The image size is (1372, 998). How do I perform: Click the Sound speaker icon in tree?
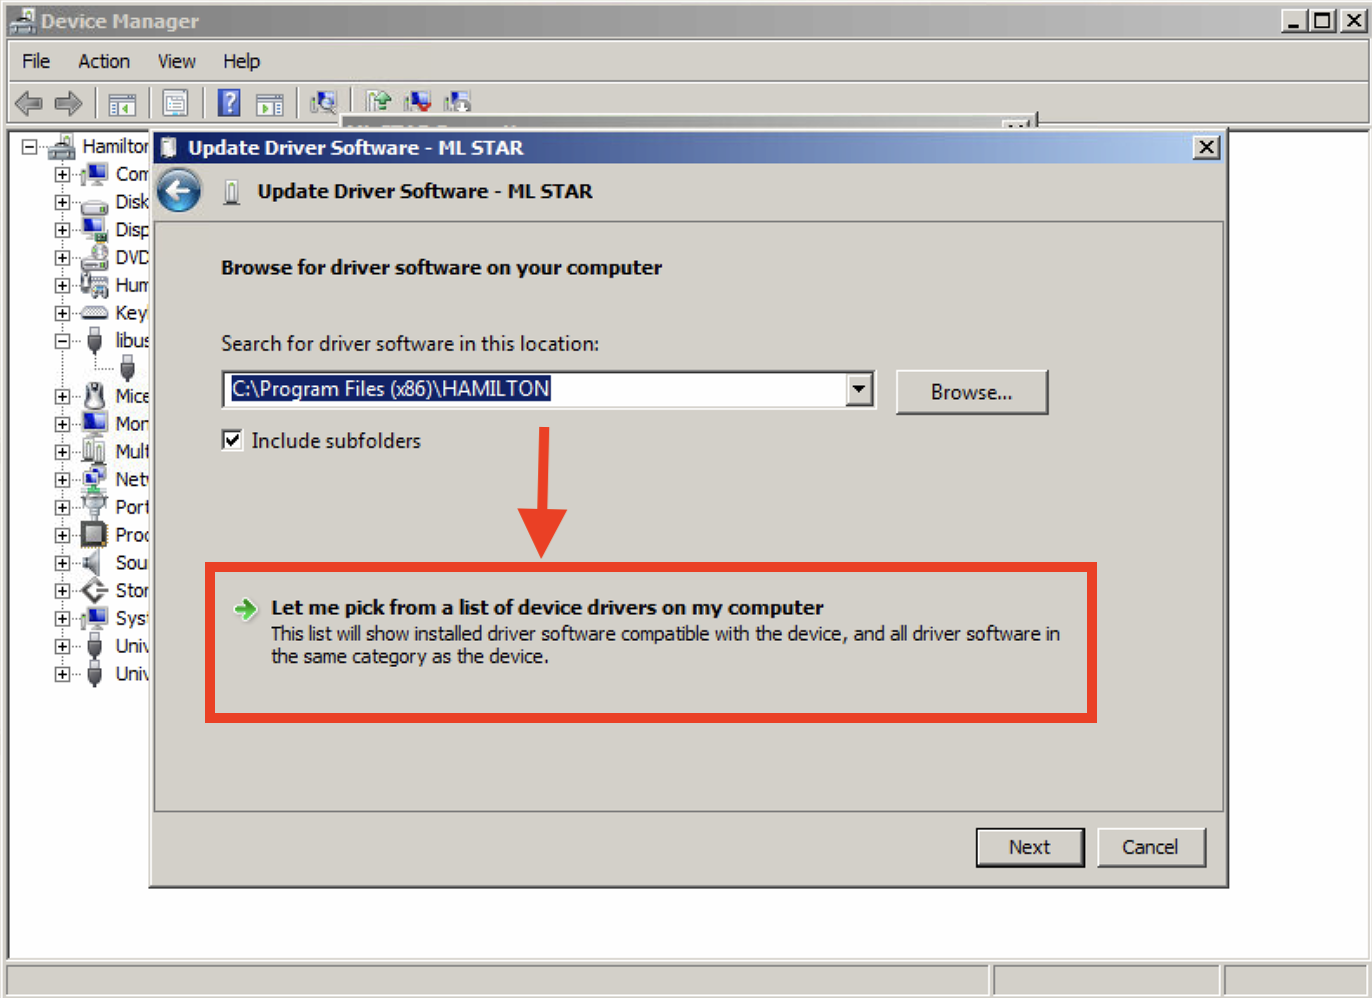(x=93, y=562)
